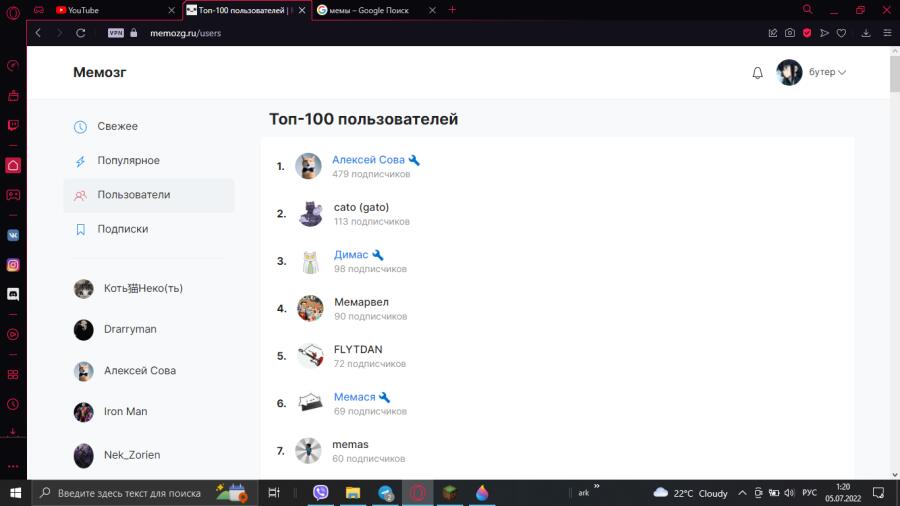Open the FLYTDAN user profile

[x=358, y=349]
